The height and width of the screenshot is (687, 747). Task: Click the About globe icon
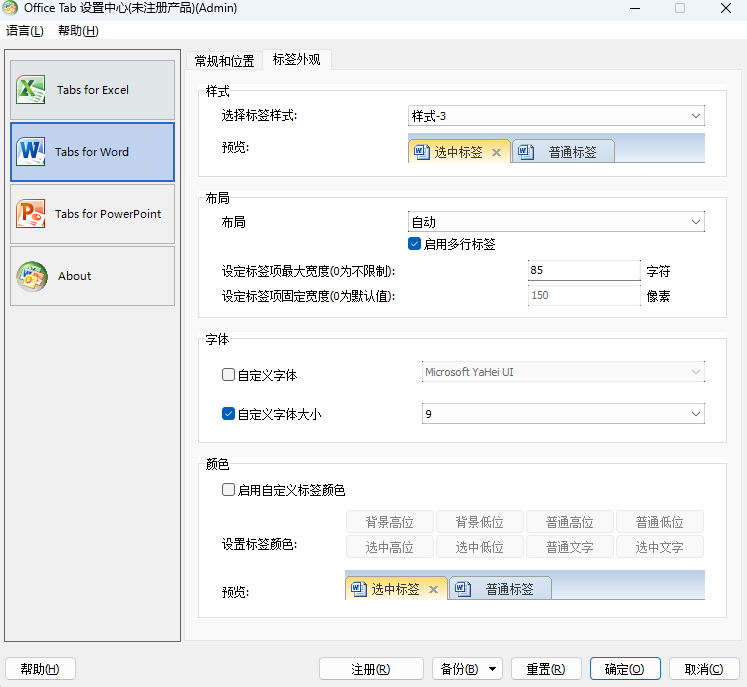(31, 276)
